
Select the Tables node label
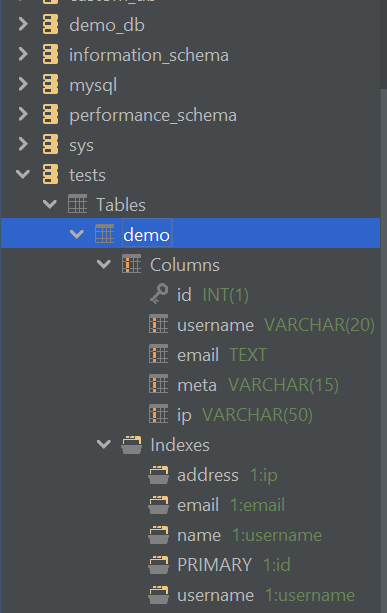coord(121,205)
